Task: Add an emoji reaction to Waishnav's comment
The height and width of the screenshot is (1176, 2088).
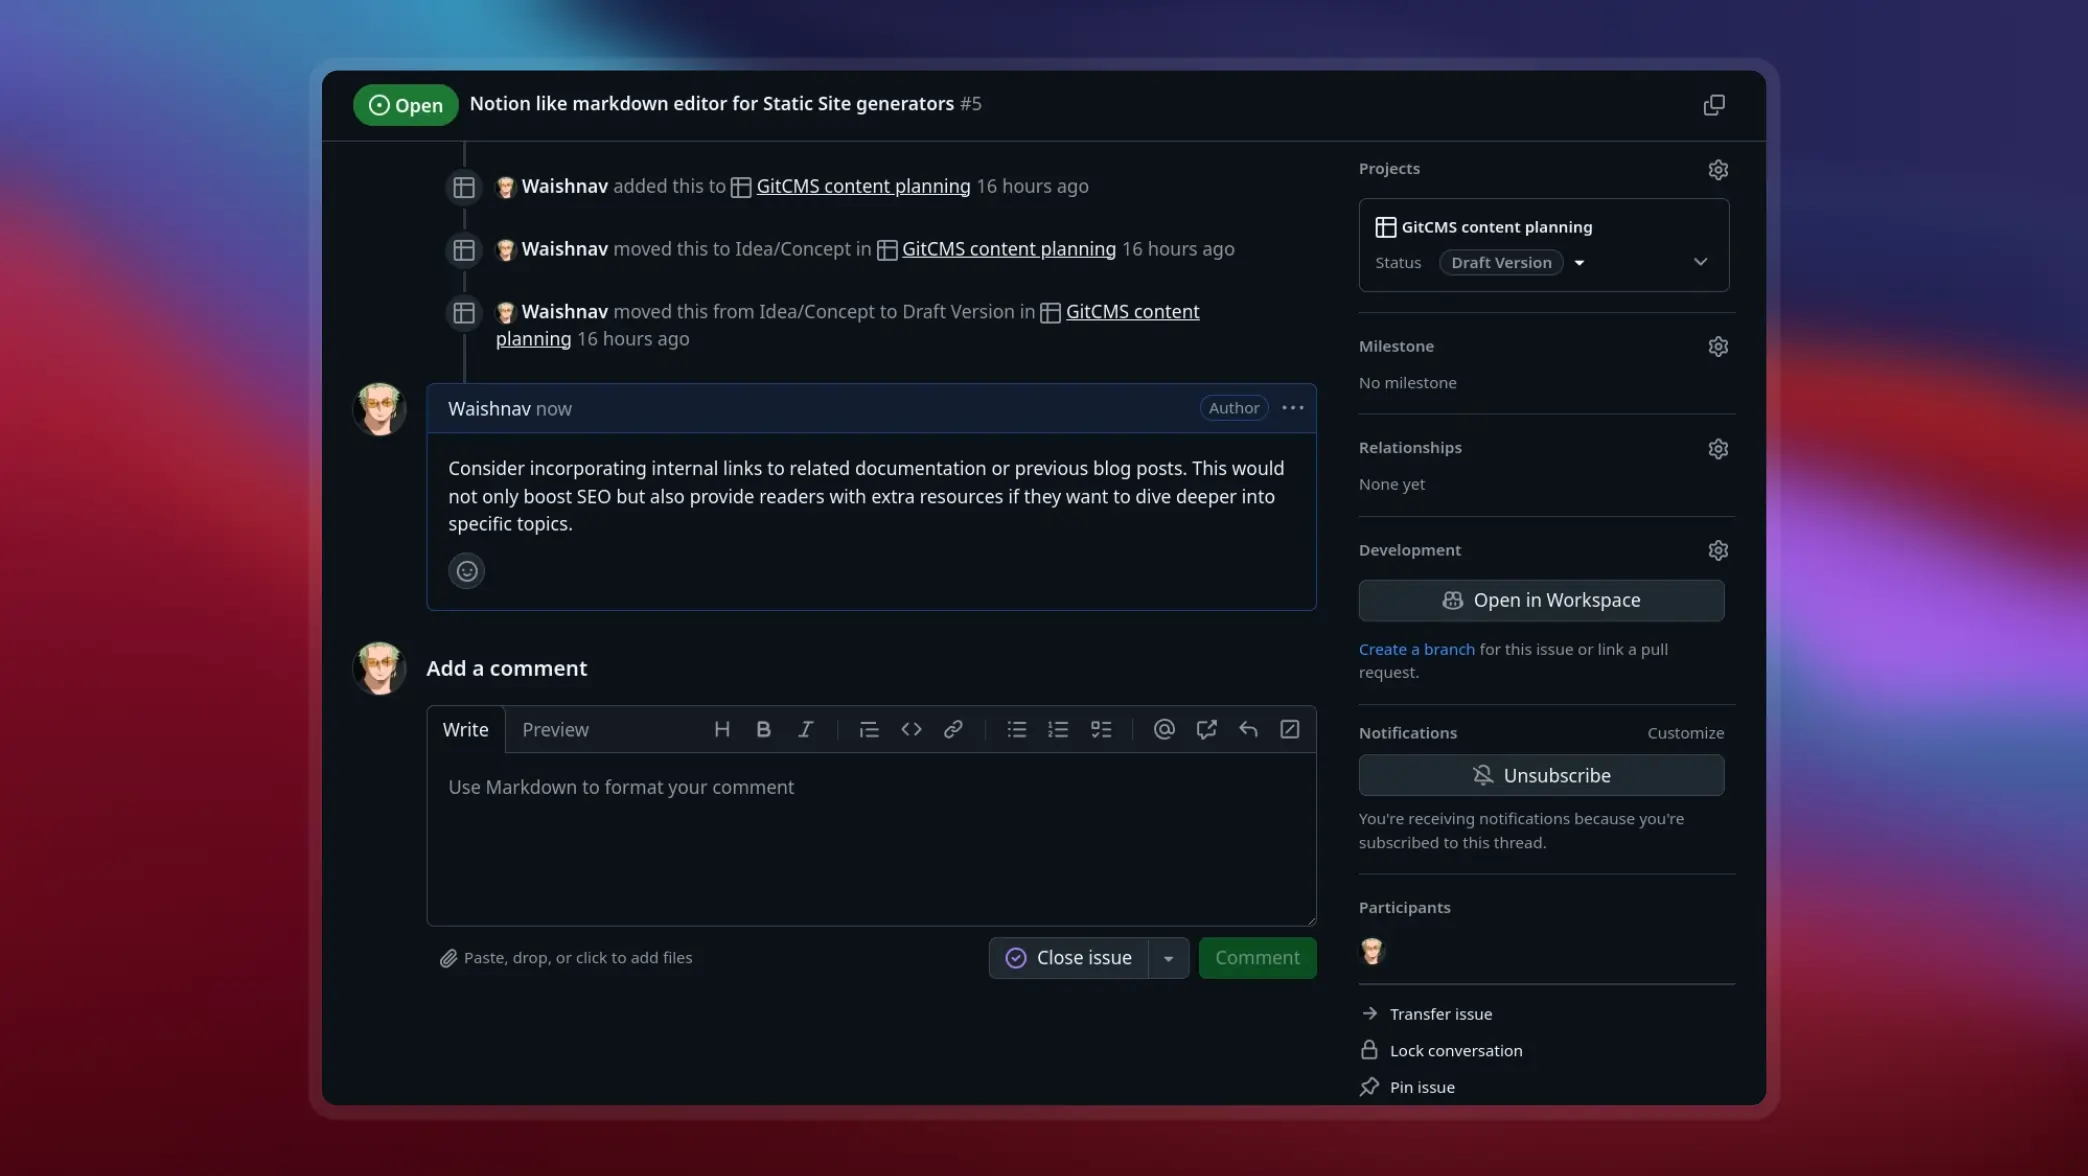Action: click(x=466, y=570)
